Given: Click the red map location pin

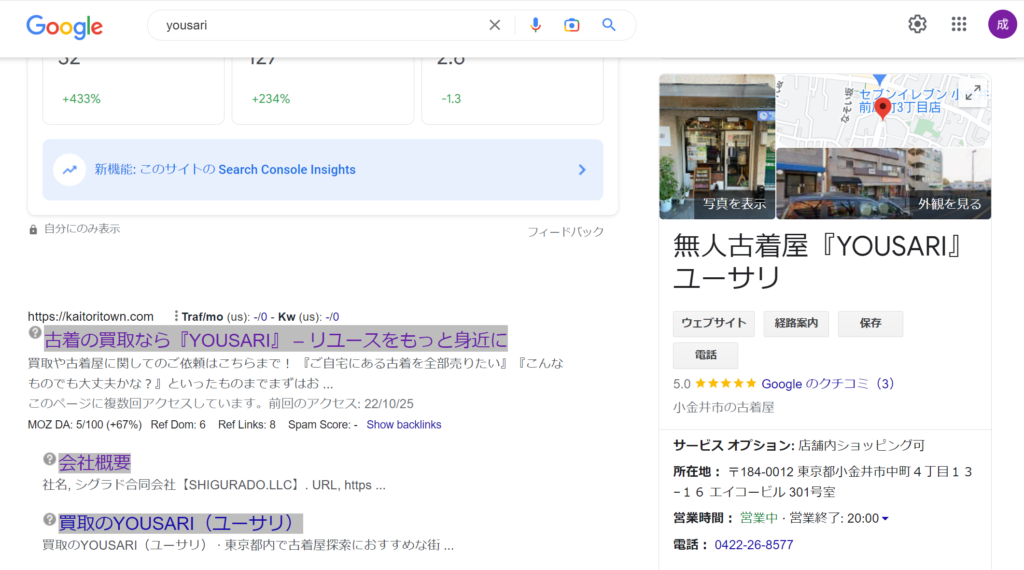Looking at the screenshot, I should pyautogui.click(x=882, y=108).
